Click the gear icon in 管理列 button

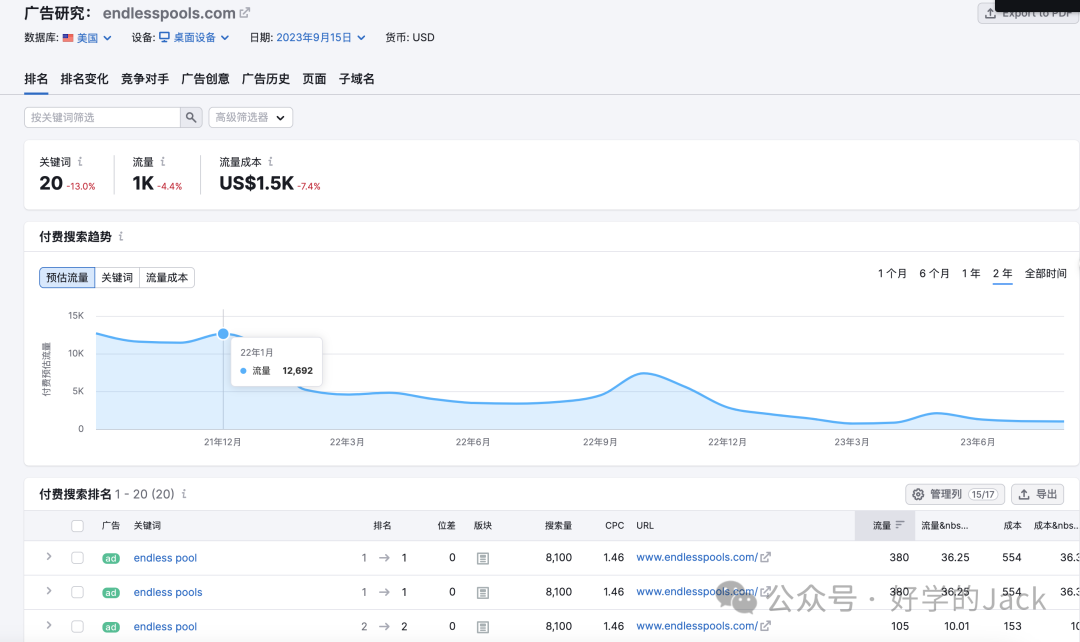point(918,494)
